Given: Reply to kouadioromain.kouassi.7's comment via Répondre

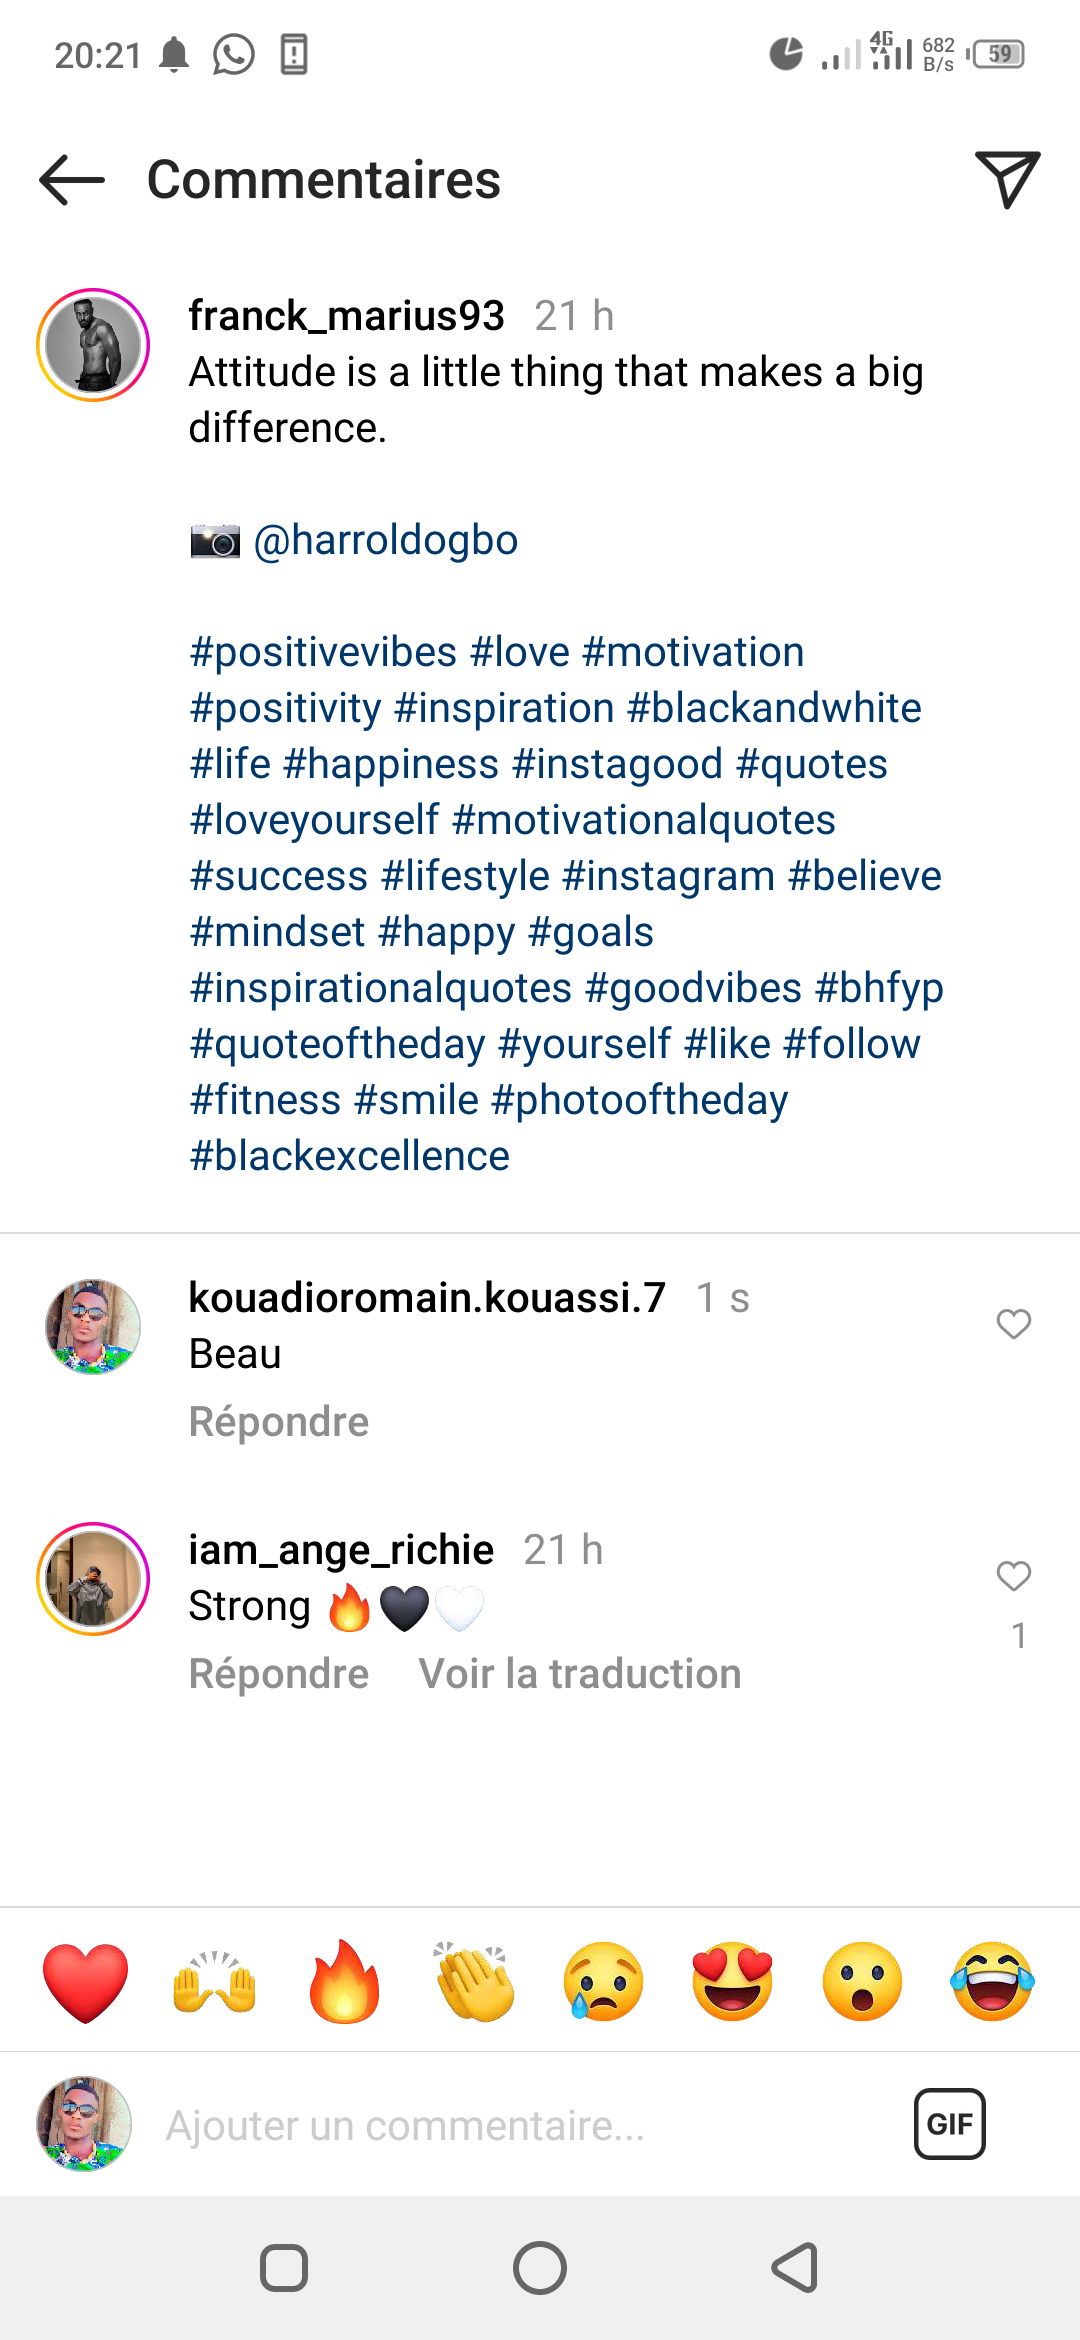Looking at the screenshot, I should 279,1422.
